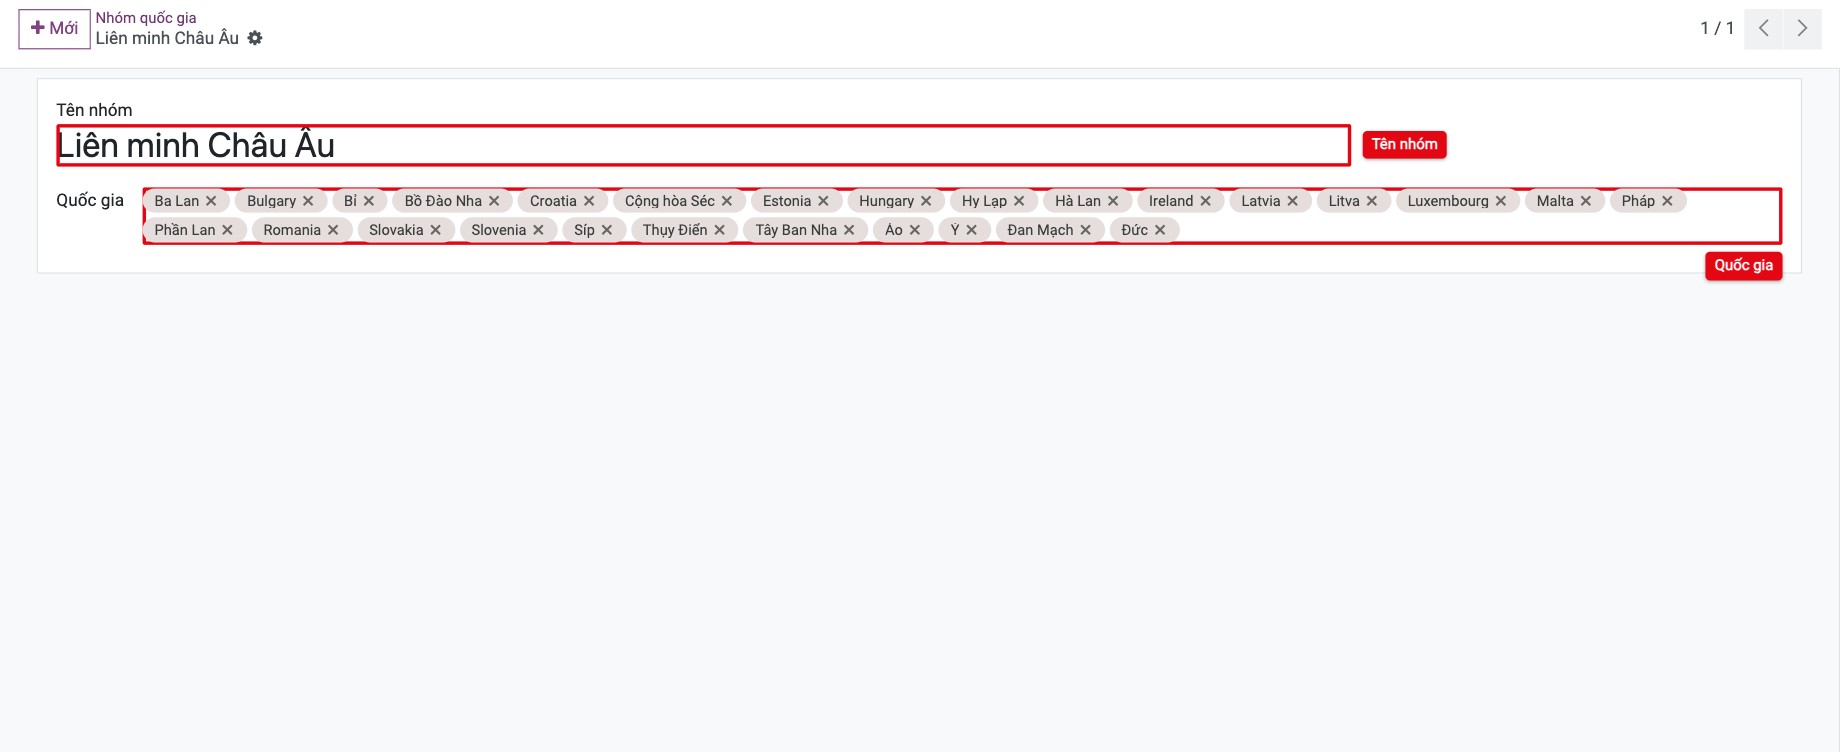Remove Tây Ban Nha from the group
1840x752 pixels.
point(849,230)
